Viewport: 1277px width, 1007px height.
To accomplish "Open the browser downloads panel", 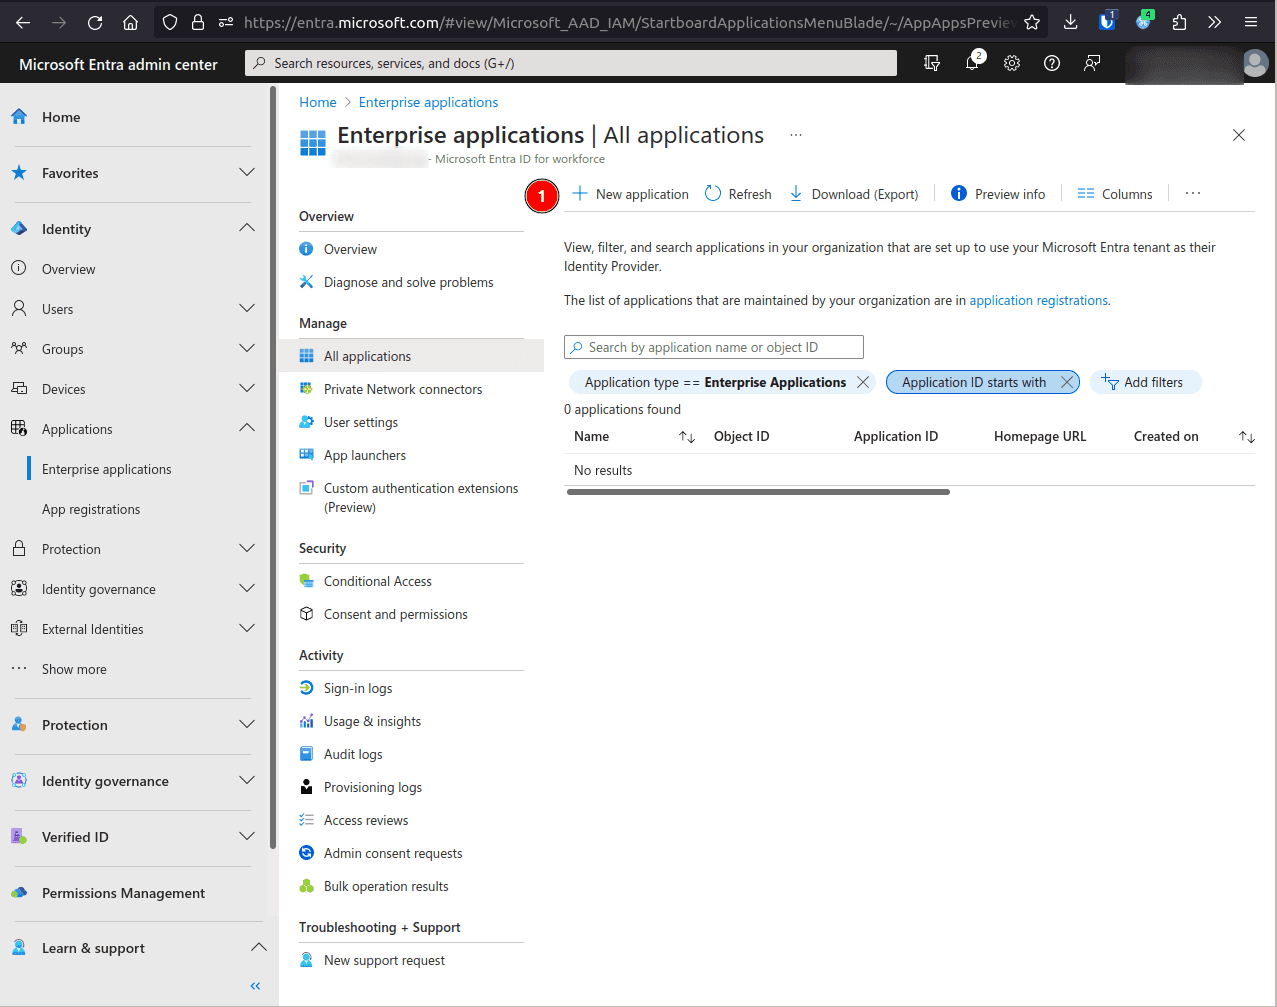I will [1070, 22].
